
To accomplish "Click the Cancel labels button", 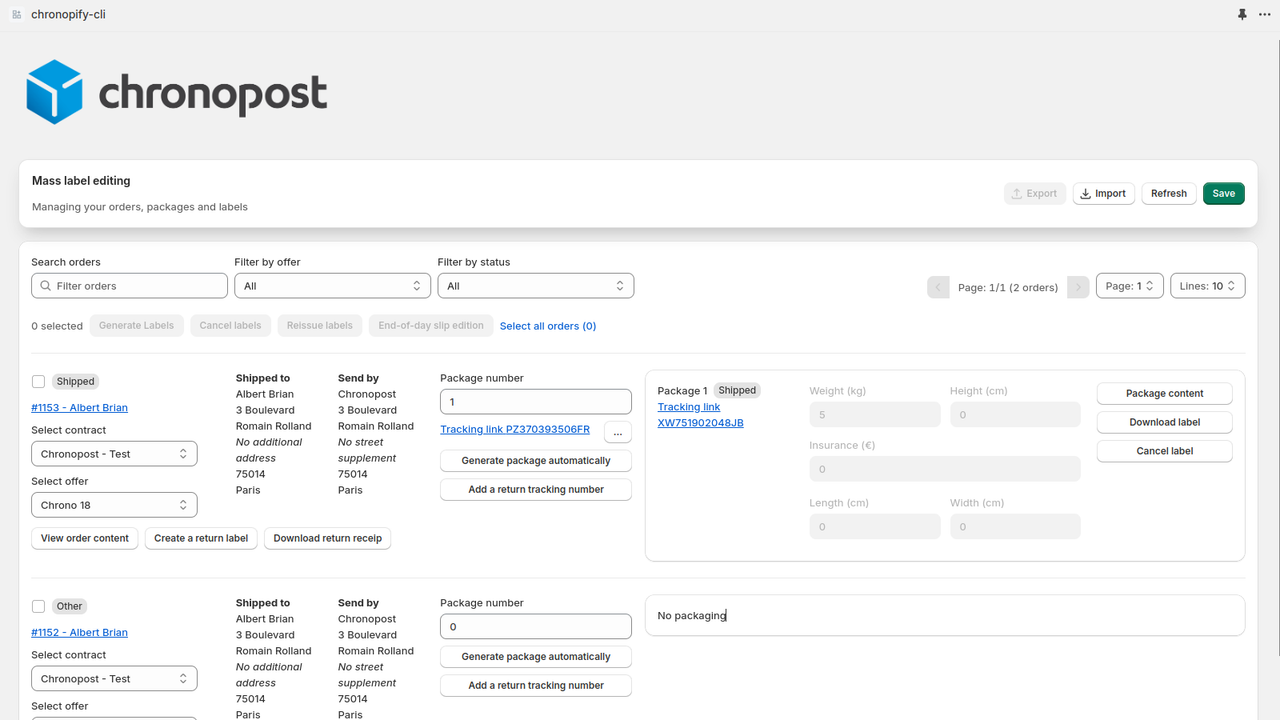I will click(x=230, y=325).
